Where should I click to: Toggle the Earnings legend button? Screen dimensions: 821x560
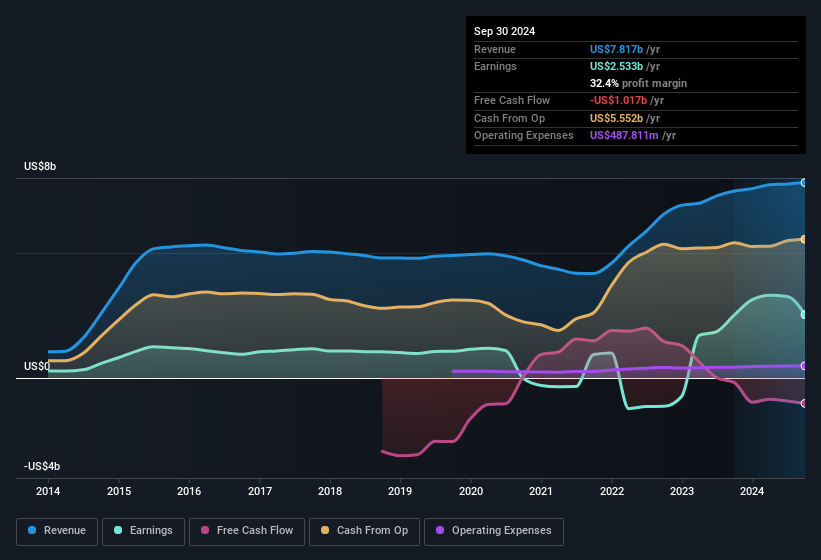coord(143,531)
